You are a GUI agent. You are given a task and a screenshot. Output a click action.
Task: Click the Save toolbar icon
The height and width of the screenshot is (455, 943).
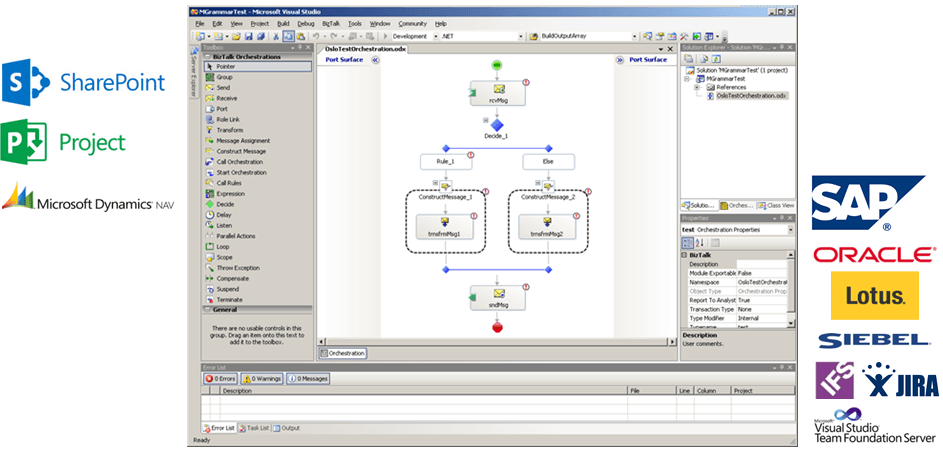point(248,36)
